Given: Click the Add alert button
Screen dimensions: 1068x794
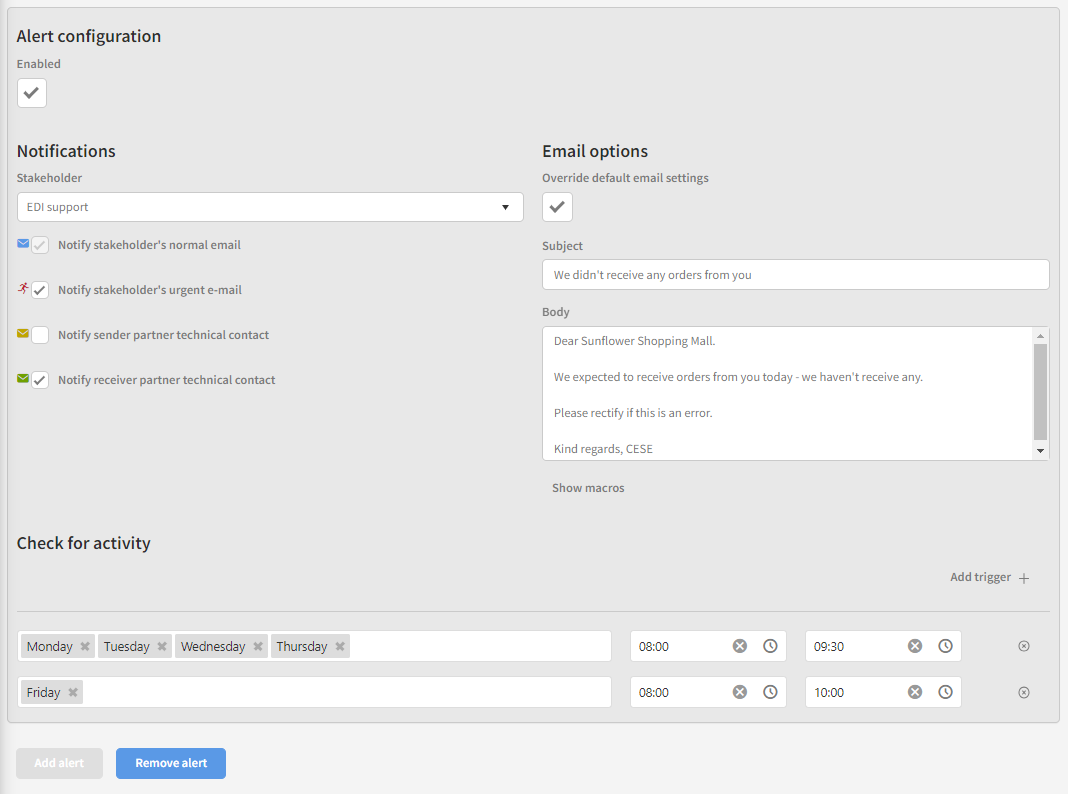Looking at the screenshot, I should pyautogui.click(x=59, y=763).
